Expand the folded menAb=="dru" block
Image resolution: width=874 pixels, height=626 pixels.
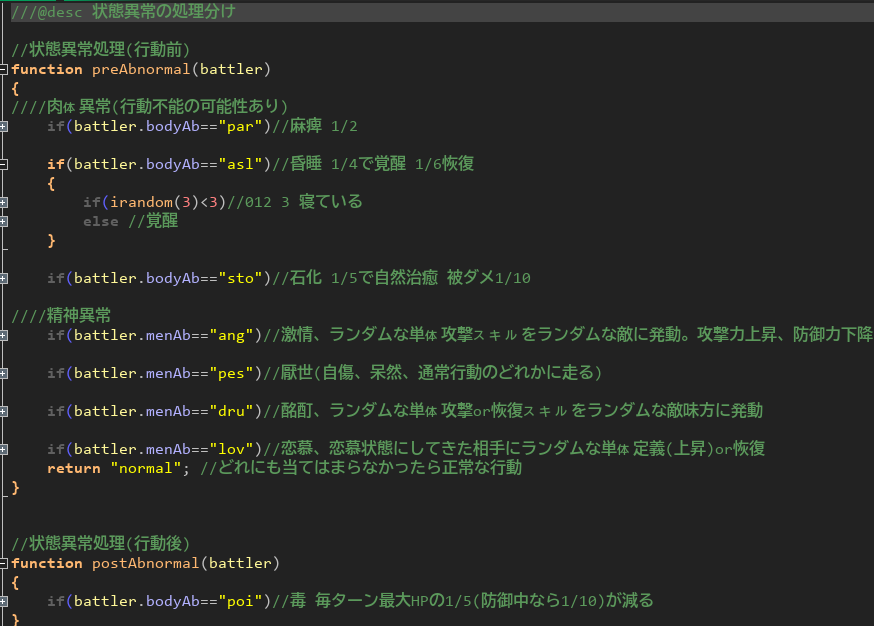[4, 411]
